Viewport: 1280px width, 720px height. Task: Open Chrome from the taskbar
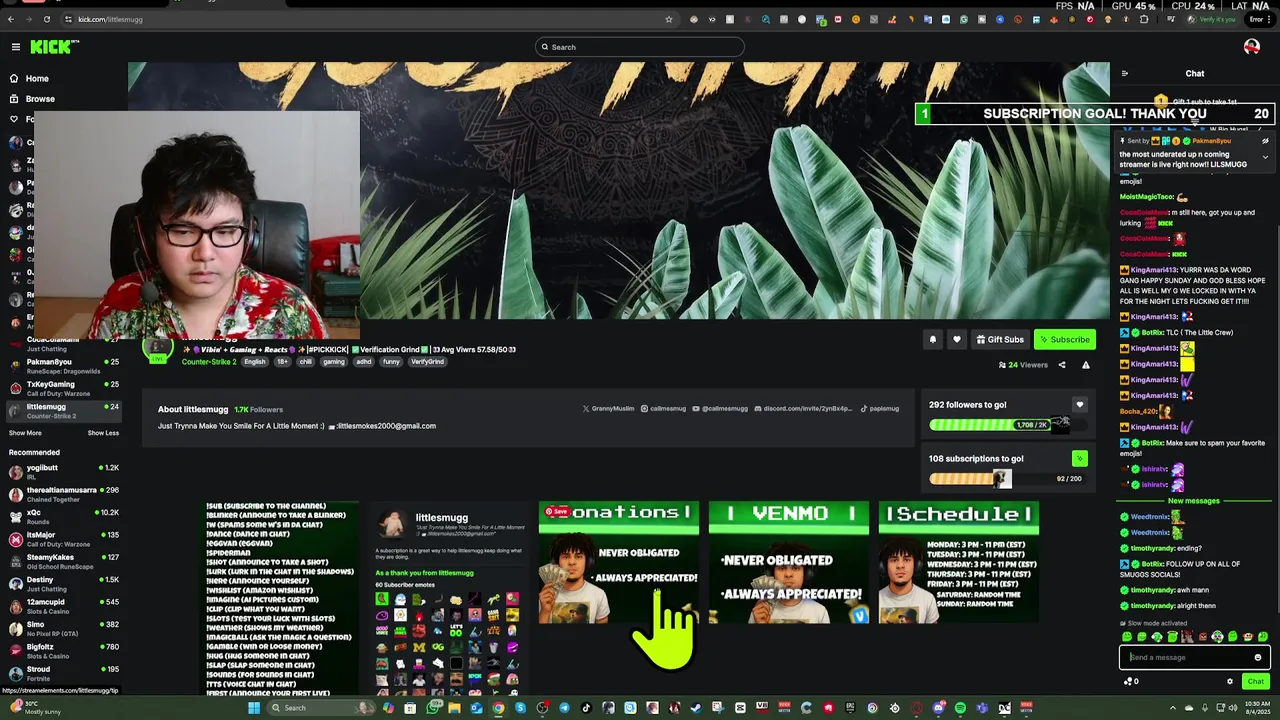click(x=498, y=708)
